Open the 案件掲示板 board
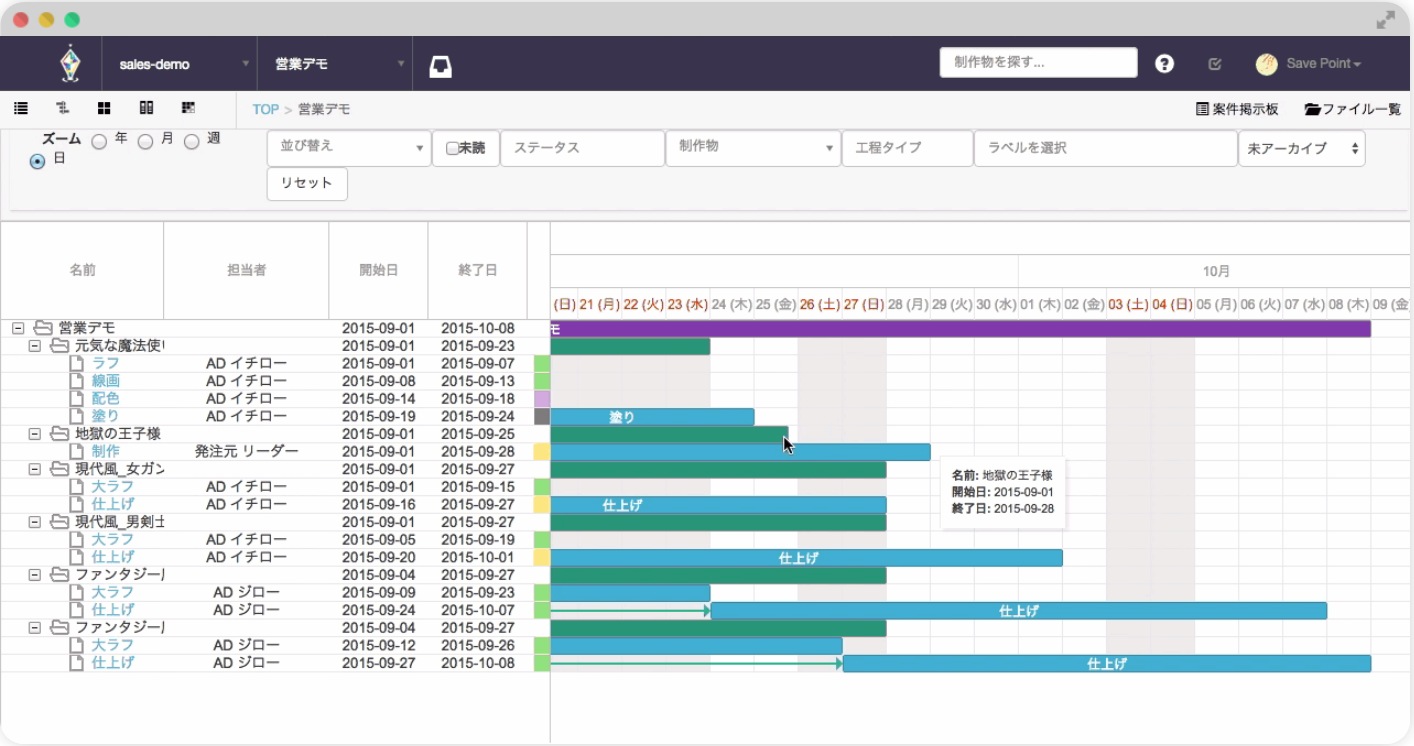This screenshot has height=746, width=1414. click(x=1237, y=109)
